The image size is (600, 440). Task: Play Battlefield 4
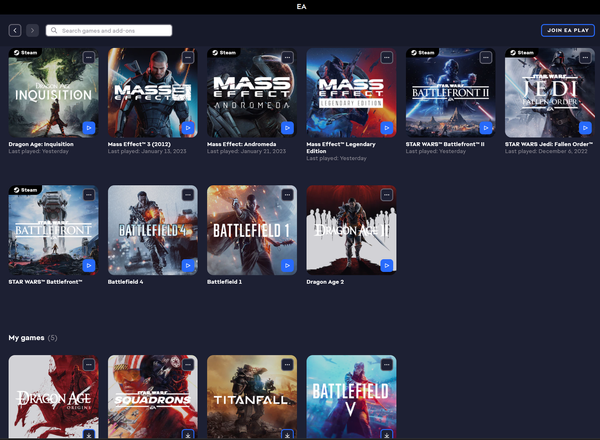click(x=188, y=265)
